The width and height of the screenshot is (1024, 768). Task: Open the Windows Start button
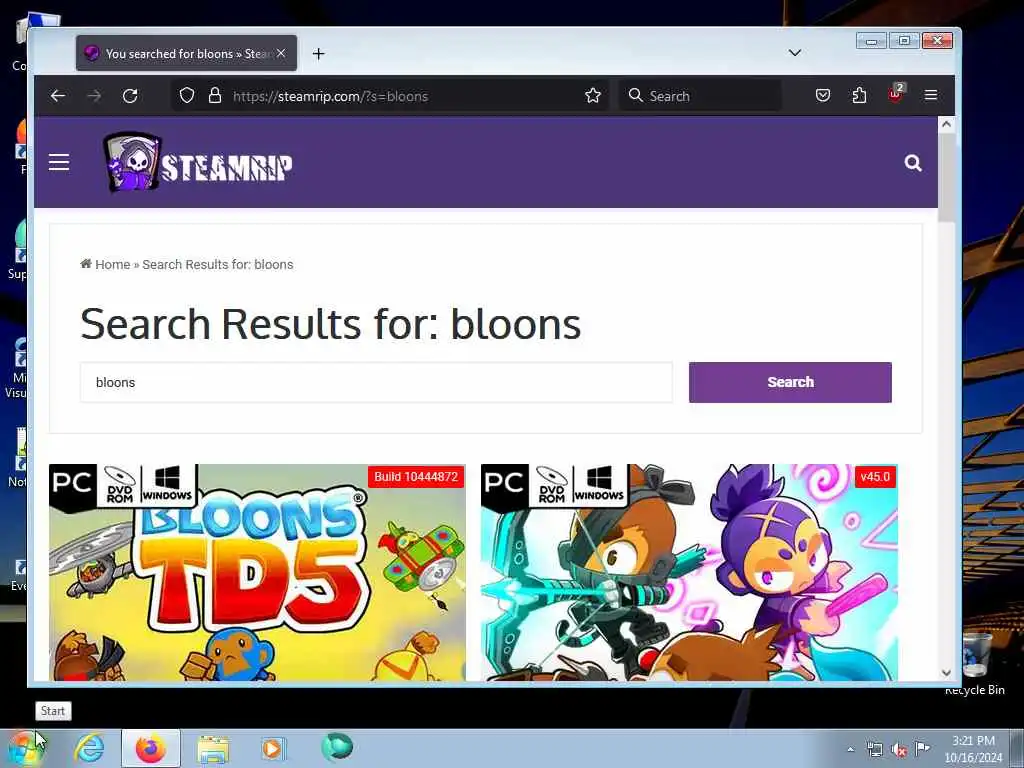click(x=24, y=748)
